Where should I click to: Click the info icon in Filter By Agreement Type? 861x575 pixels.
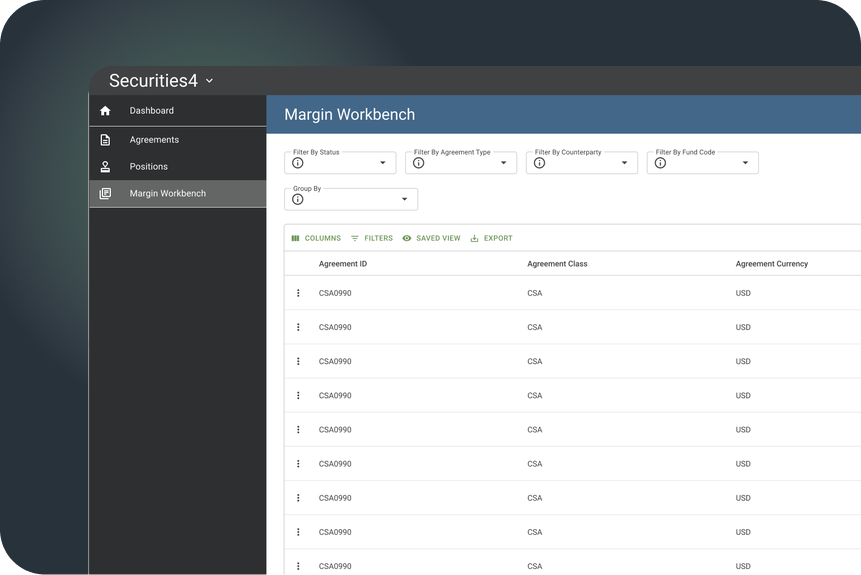(x=418, y=163)
